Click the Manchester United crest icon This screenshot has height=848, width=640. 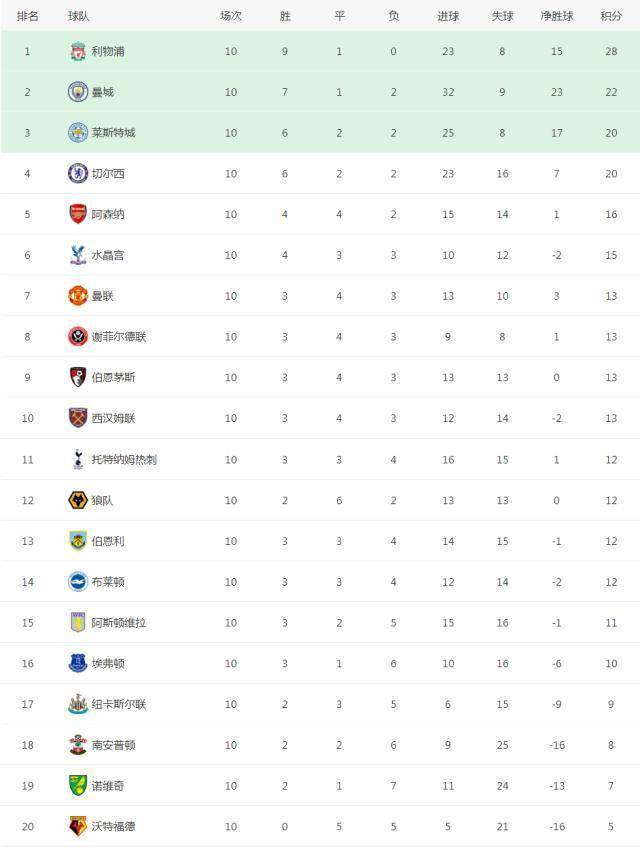click(x=78, y=296)
